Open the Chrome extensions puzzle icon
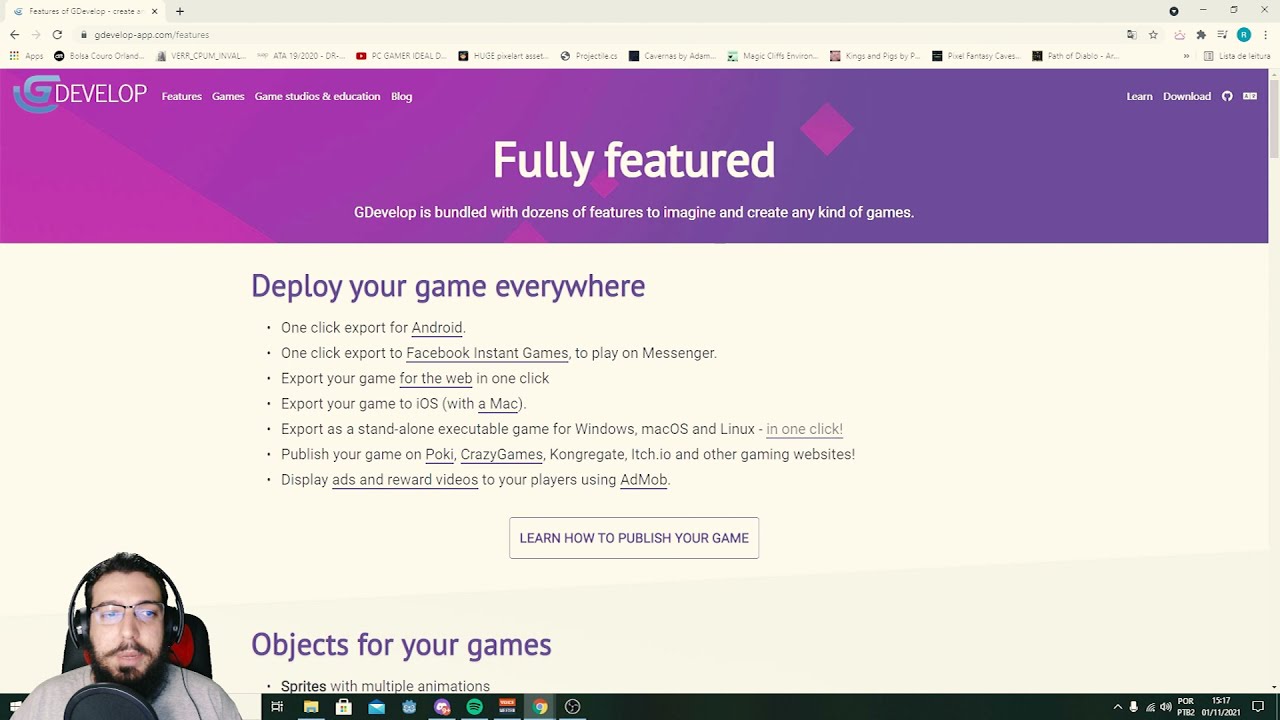This screenshot has width=1280, height=720. [1201, 34]
